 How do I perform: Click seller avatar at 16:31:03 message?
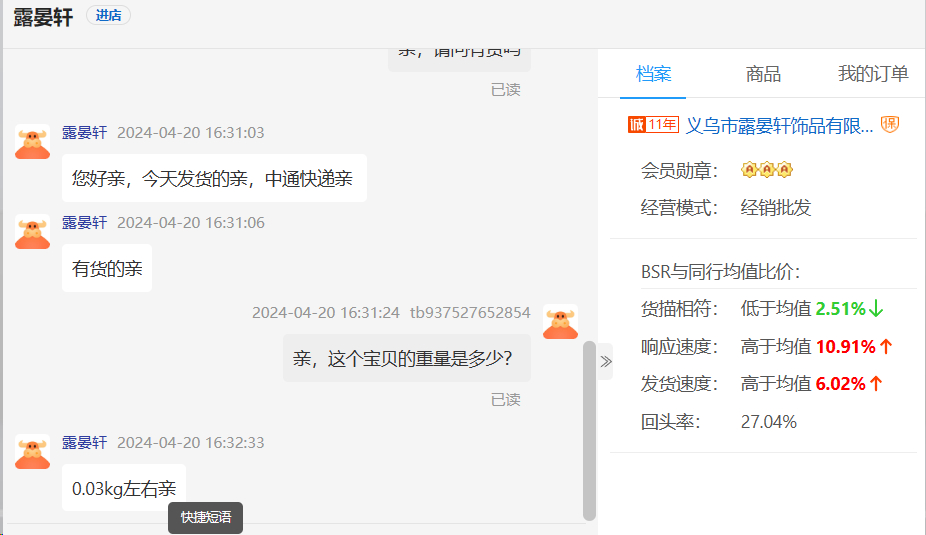(32, 142)
